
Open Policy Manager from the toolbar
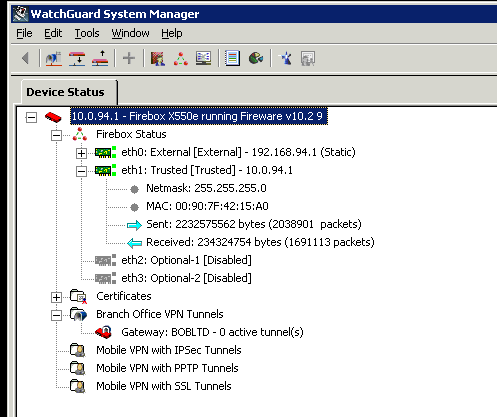click(x=158, y=59)
